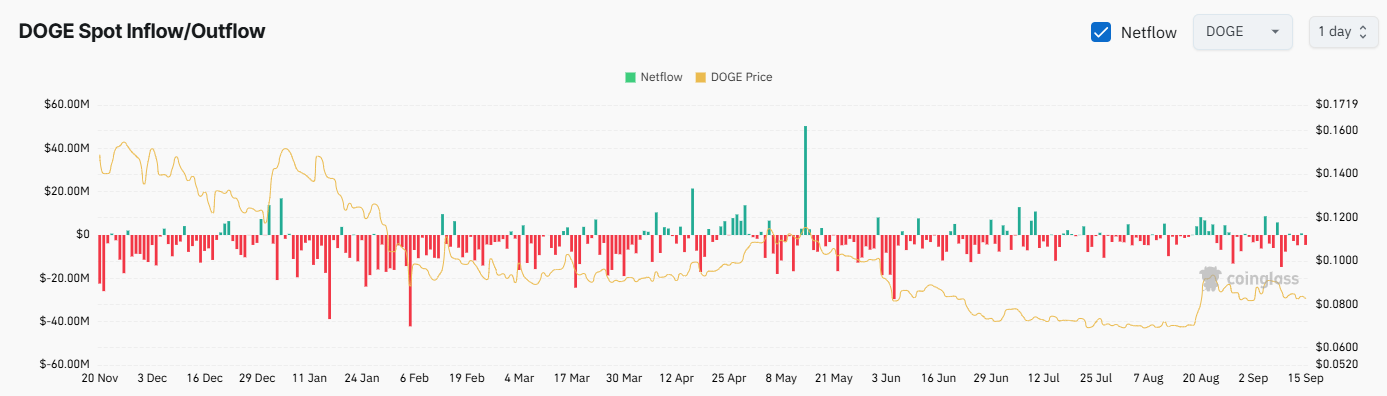
Task: Click the 15 Sep date label
Action: pyautogui.click(x=1306, y=379)
